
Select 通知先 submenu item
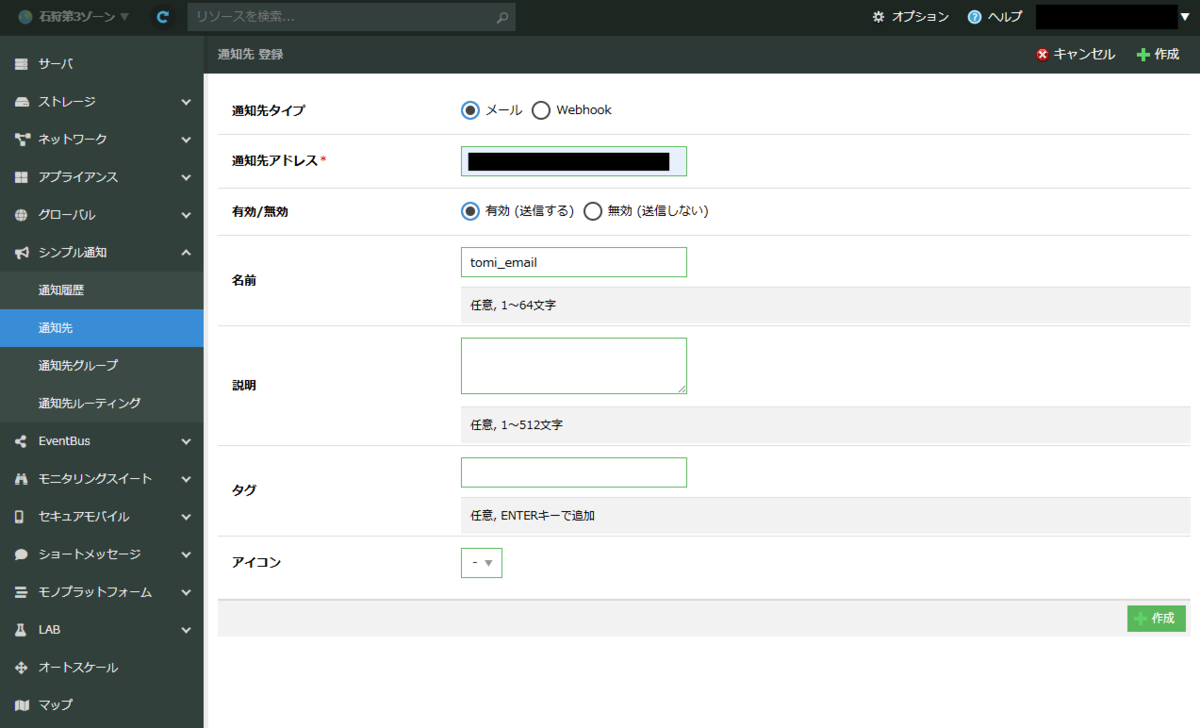[101, 328]
